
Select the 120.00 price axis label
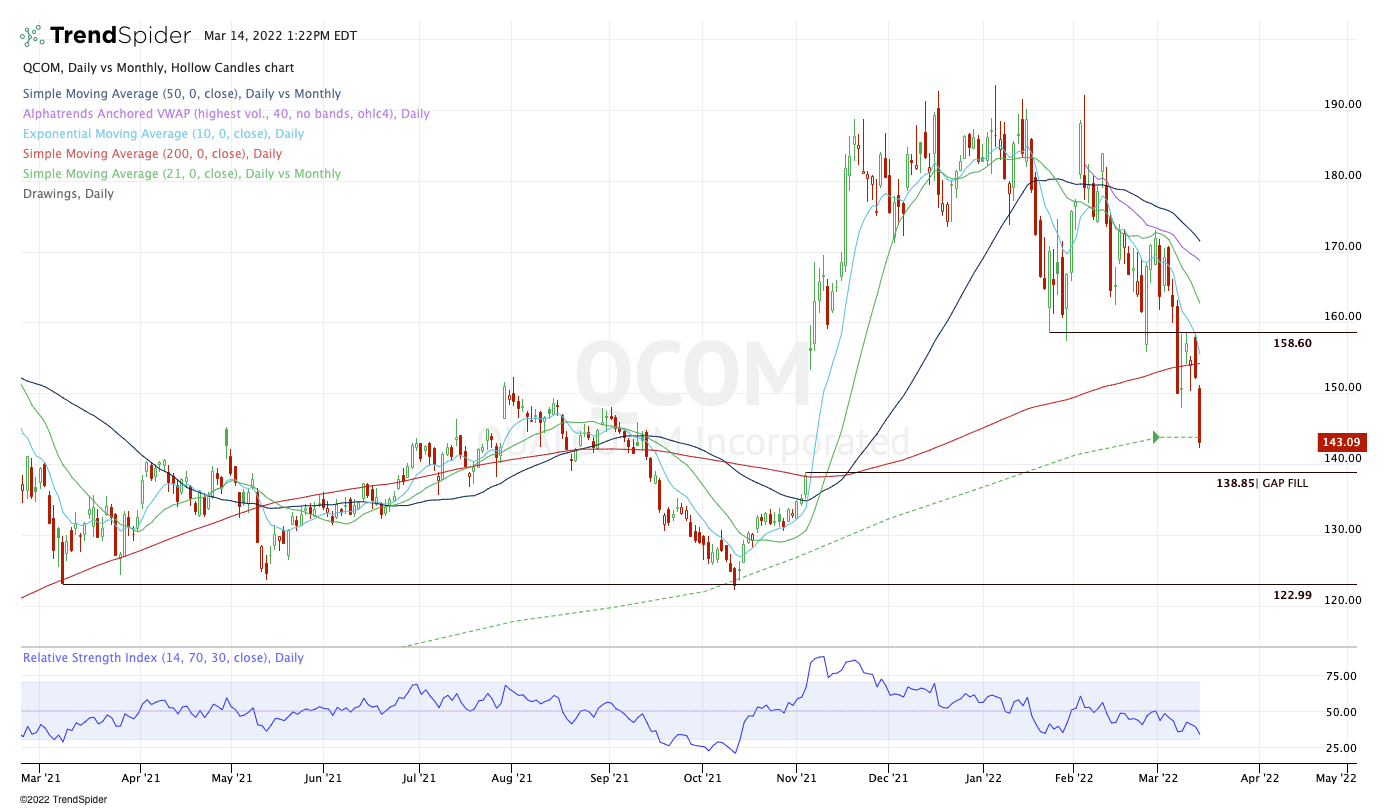[1343, 600]
